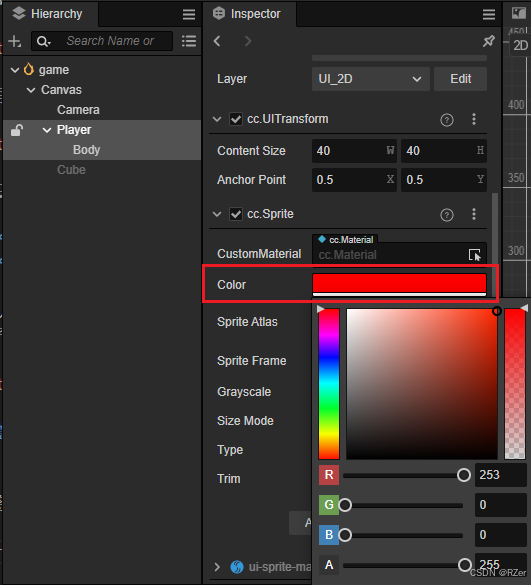Click the hue spectrum bar
531x585 pixels.
pyautogui.click(x=329, y=384)
